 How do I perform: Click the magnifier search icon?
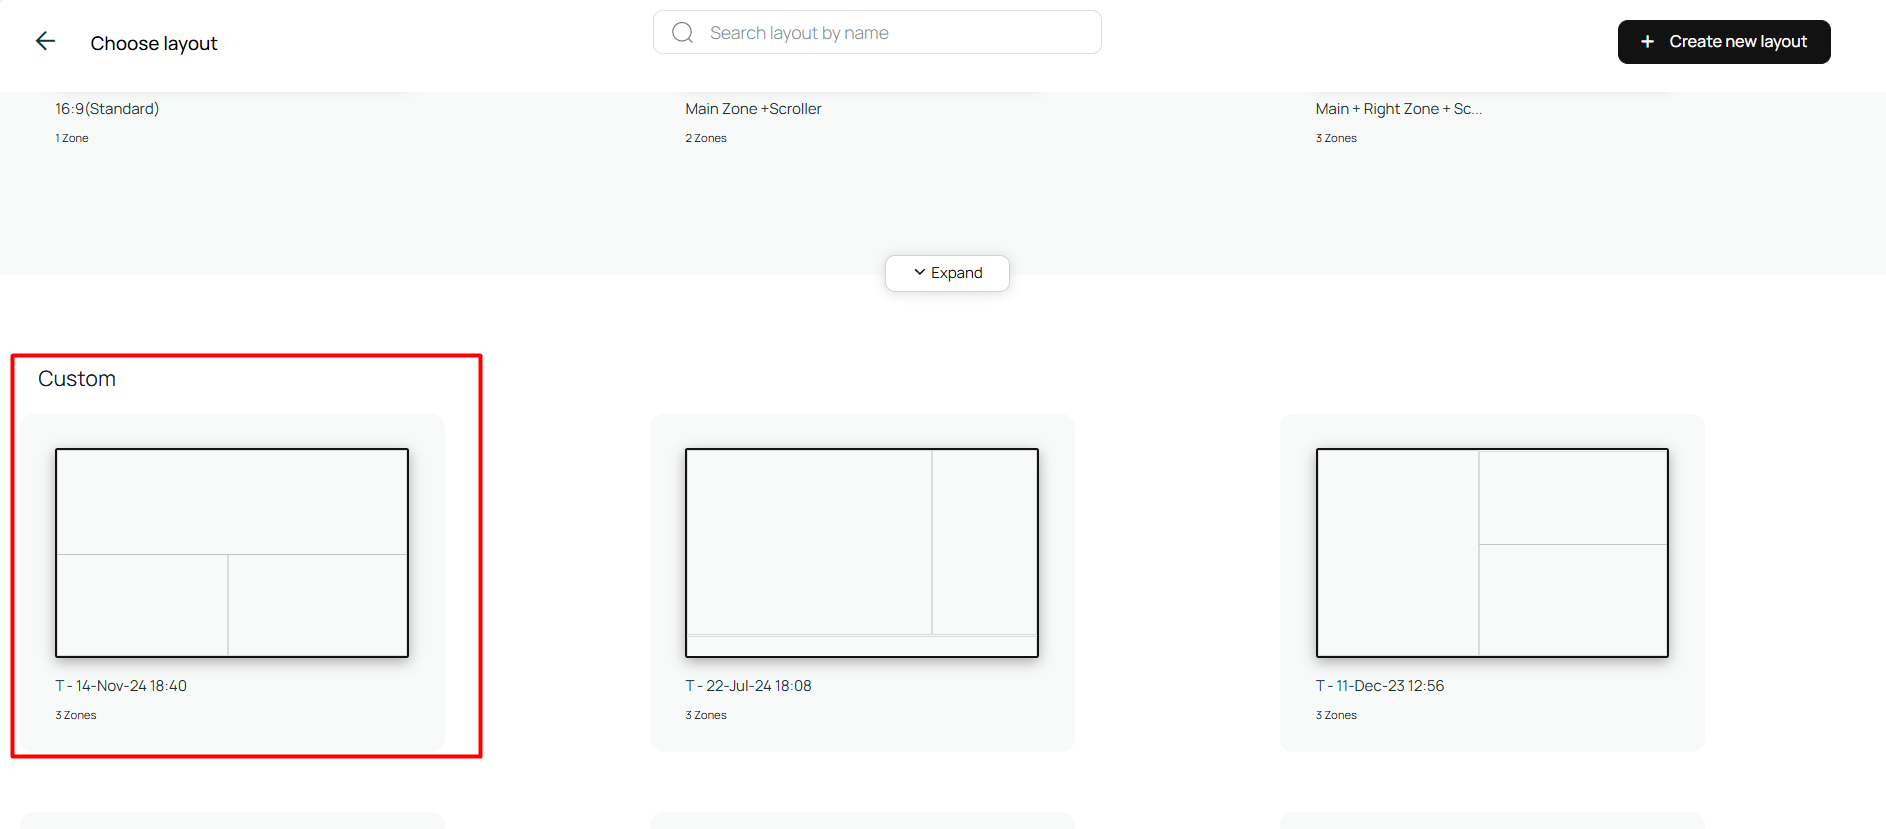click(683, 33)
